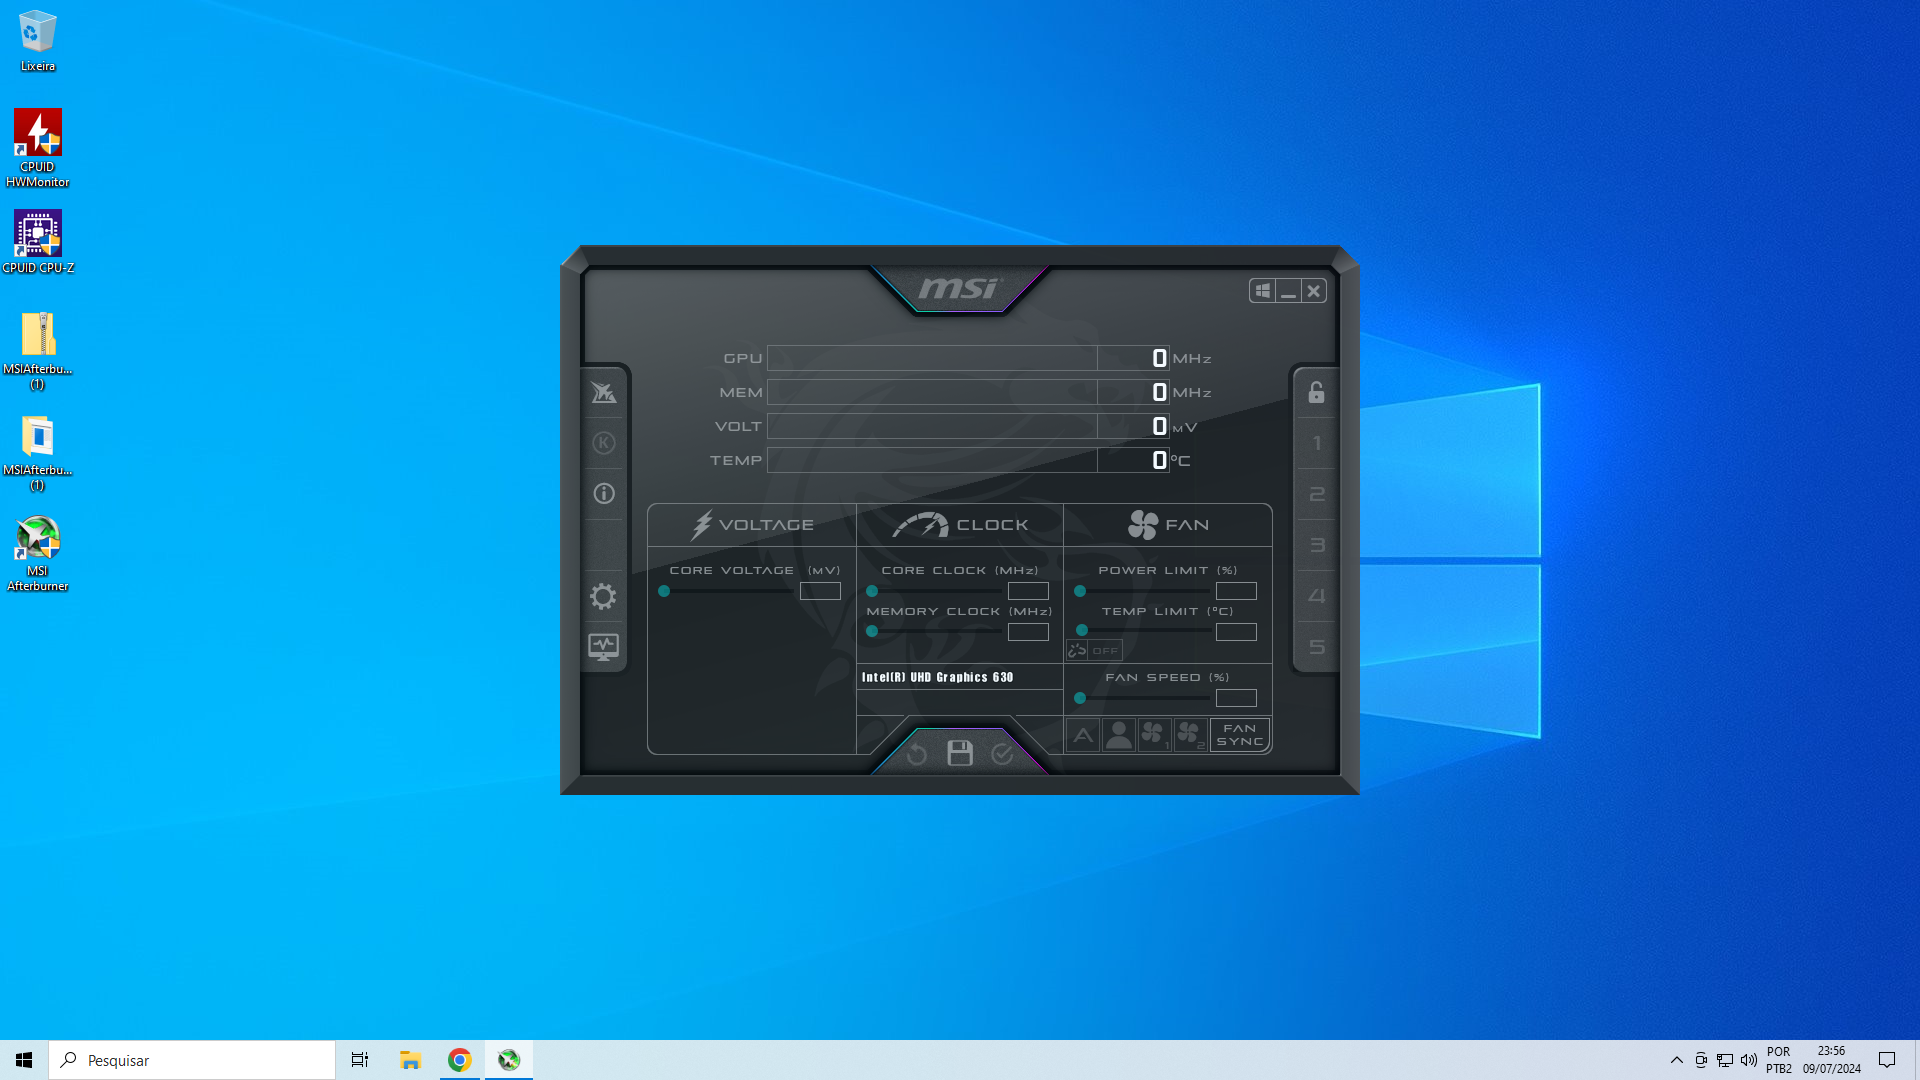Screen dimensions: 1920x1080
Task: Open the volume speaker tray icon
Action: click(1749, 1060)
